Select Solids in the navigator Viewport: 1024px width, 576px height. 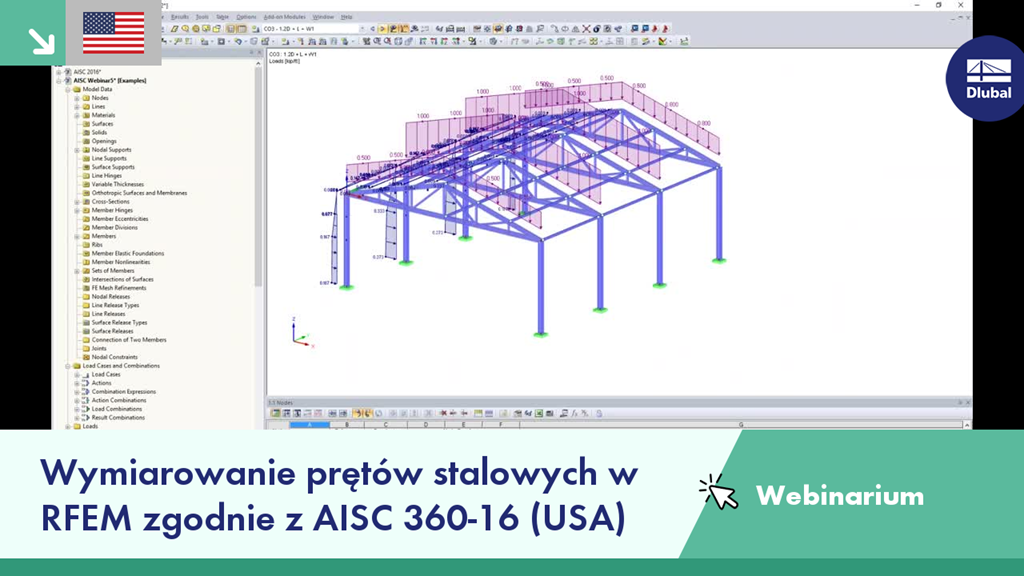pos(99,133)
